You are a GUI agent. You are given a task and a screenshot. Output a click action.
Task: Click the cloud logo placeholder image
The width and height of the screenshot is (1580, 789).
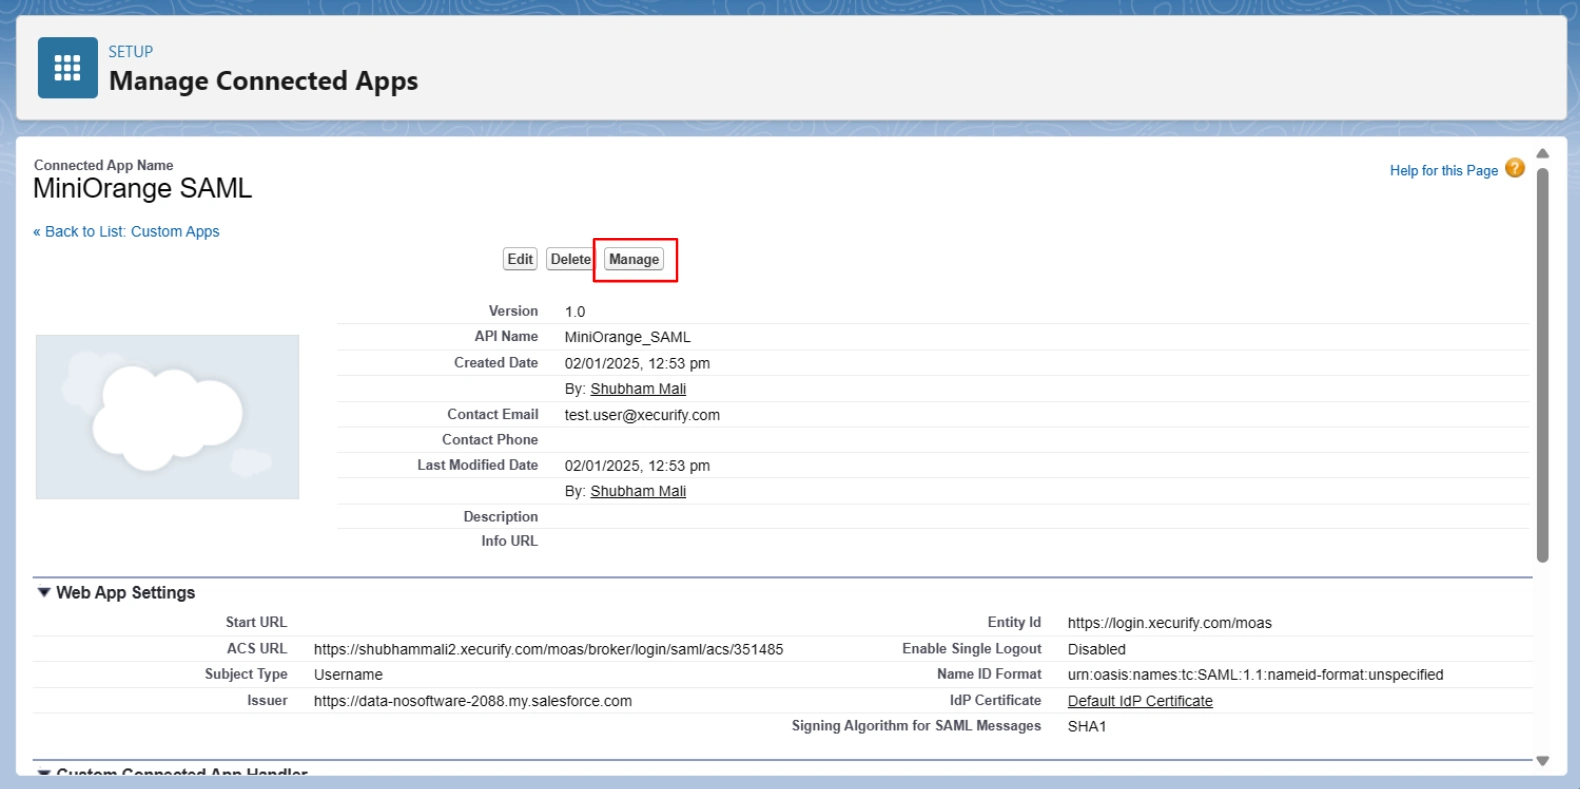coord(167,417)
